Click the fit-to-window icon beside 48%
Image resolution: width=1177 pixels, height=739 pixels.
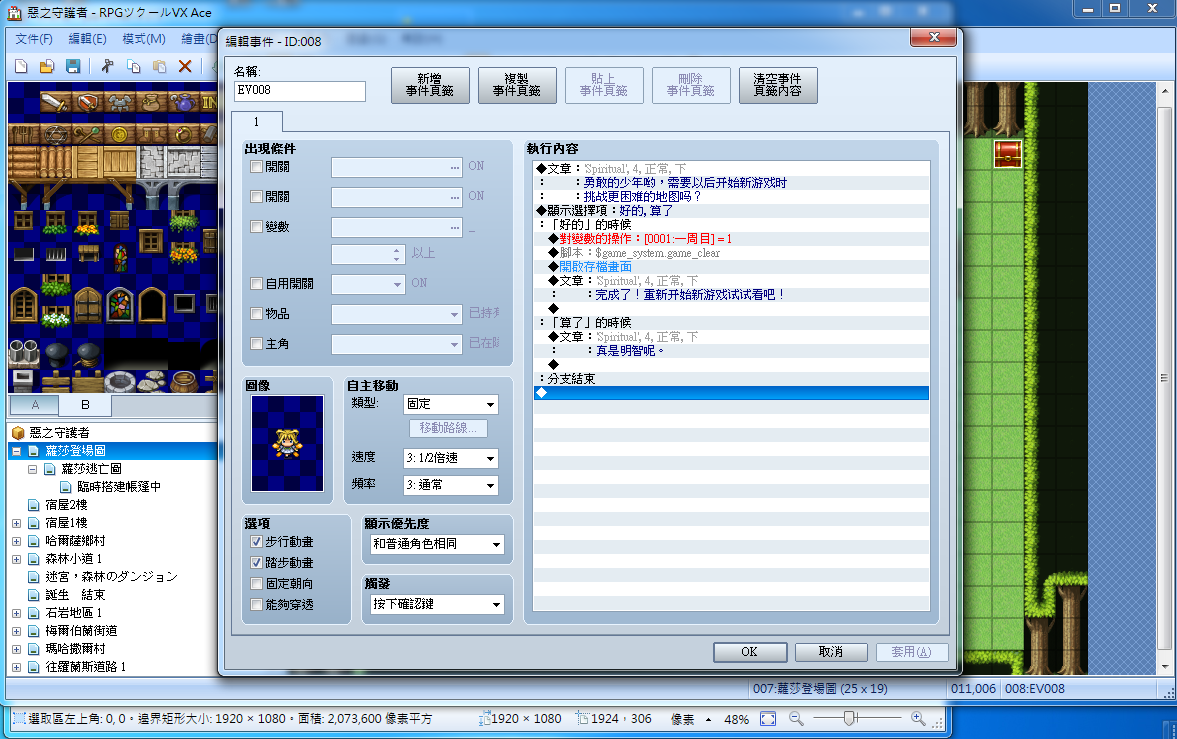click(768, 719)
